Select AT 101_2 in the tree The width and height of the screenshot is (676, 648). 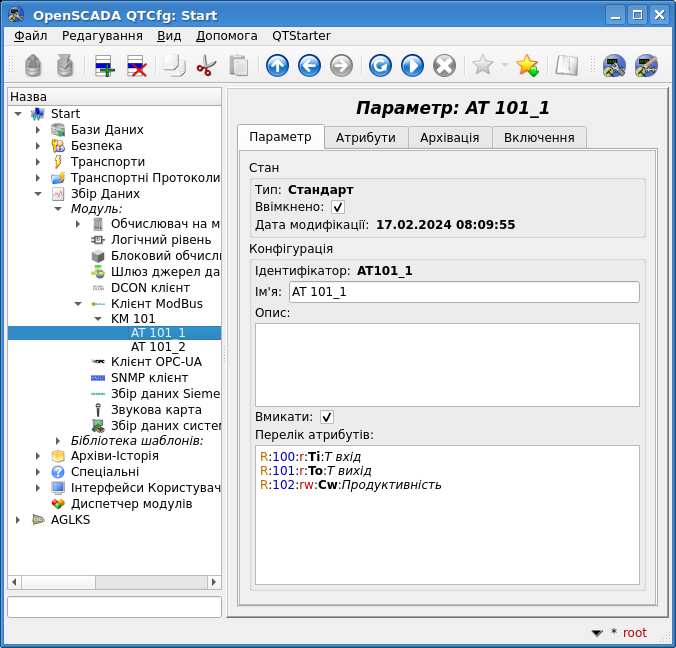point(158,347)
